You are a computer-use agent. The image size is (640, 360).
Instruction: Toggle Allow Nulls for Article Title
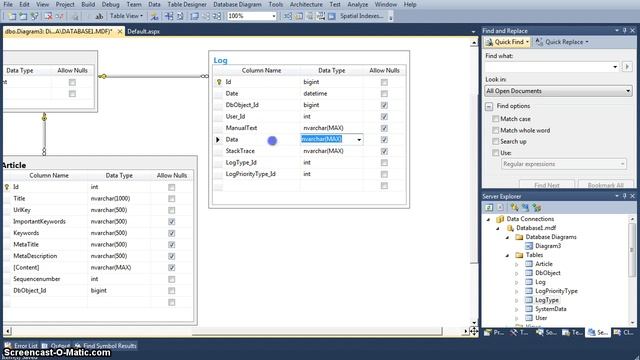point(171,199)
